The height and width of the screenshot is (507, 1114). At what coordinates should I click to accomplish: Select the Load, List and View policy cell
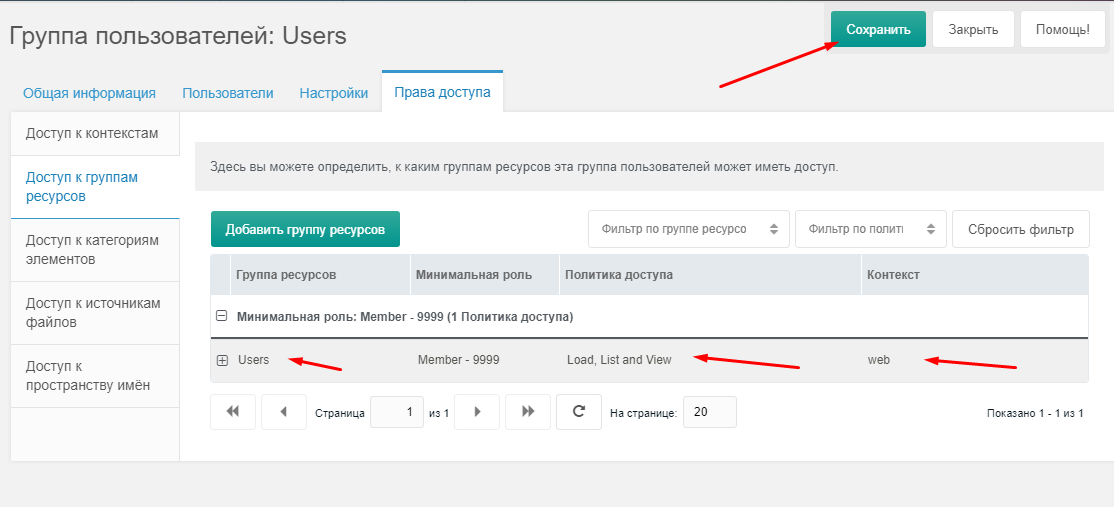619,360
